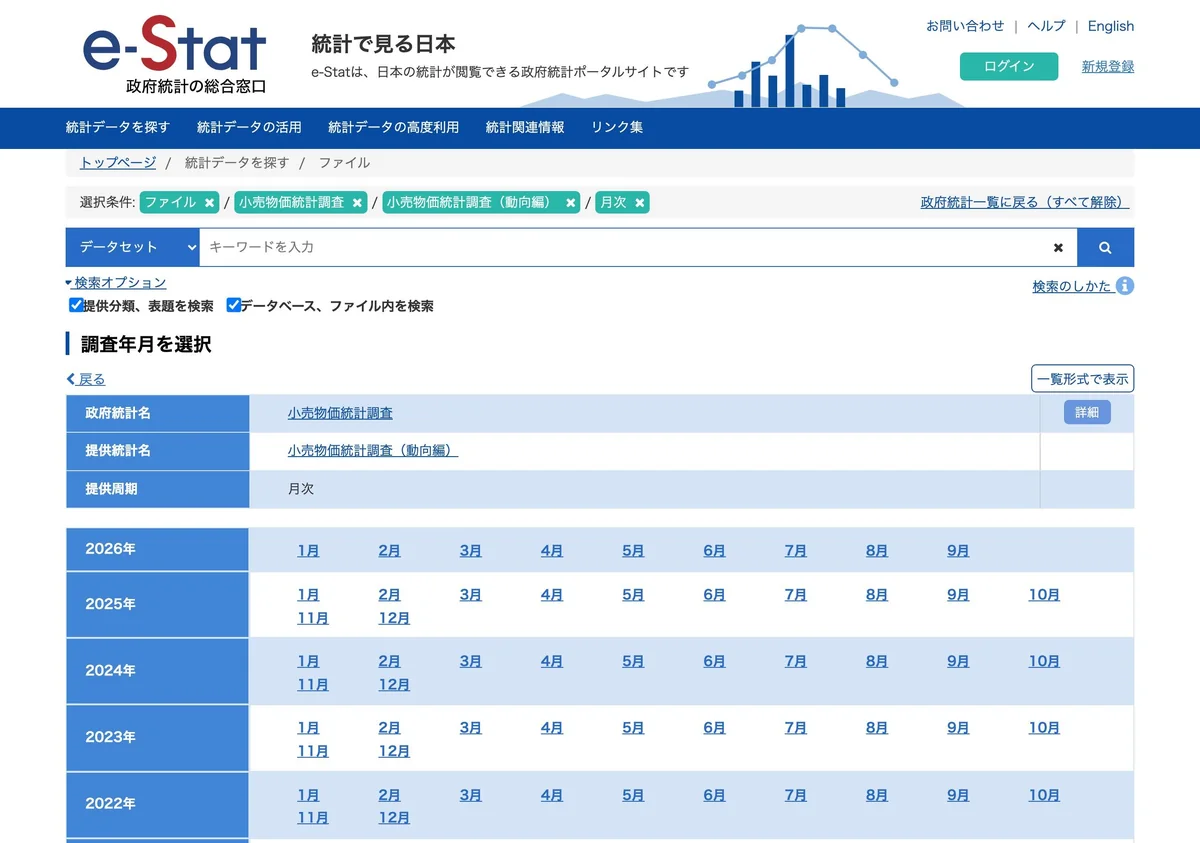Collapse the 検索オプション section
The image size is (1200, 843).
click(x=116, y=283)
